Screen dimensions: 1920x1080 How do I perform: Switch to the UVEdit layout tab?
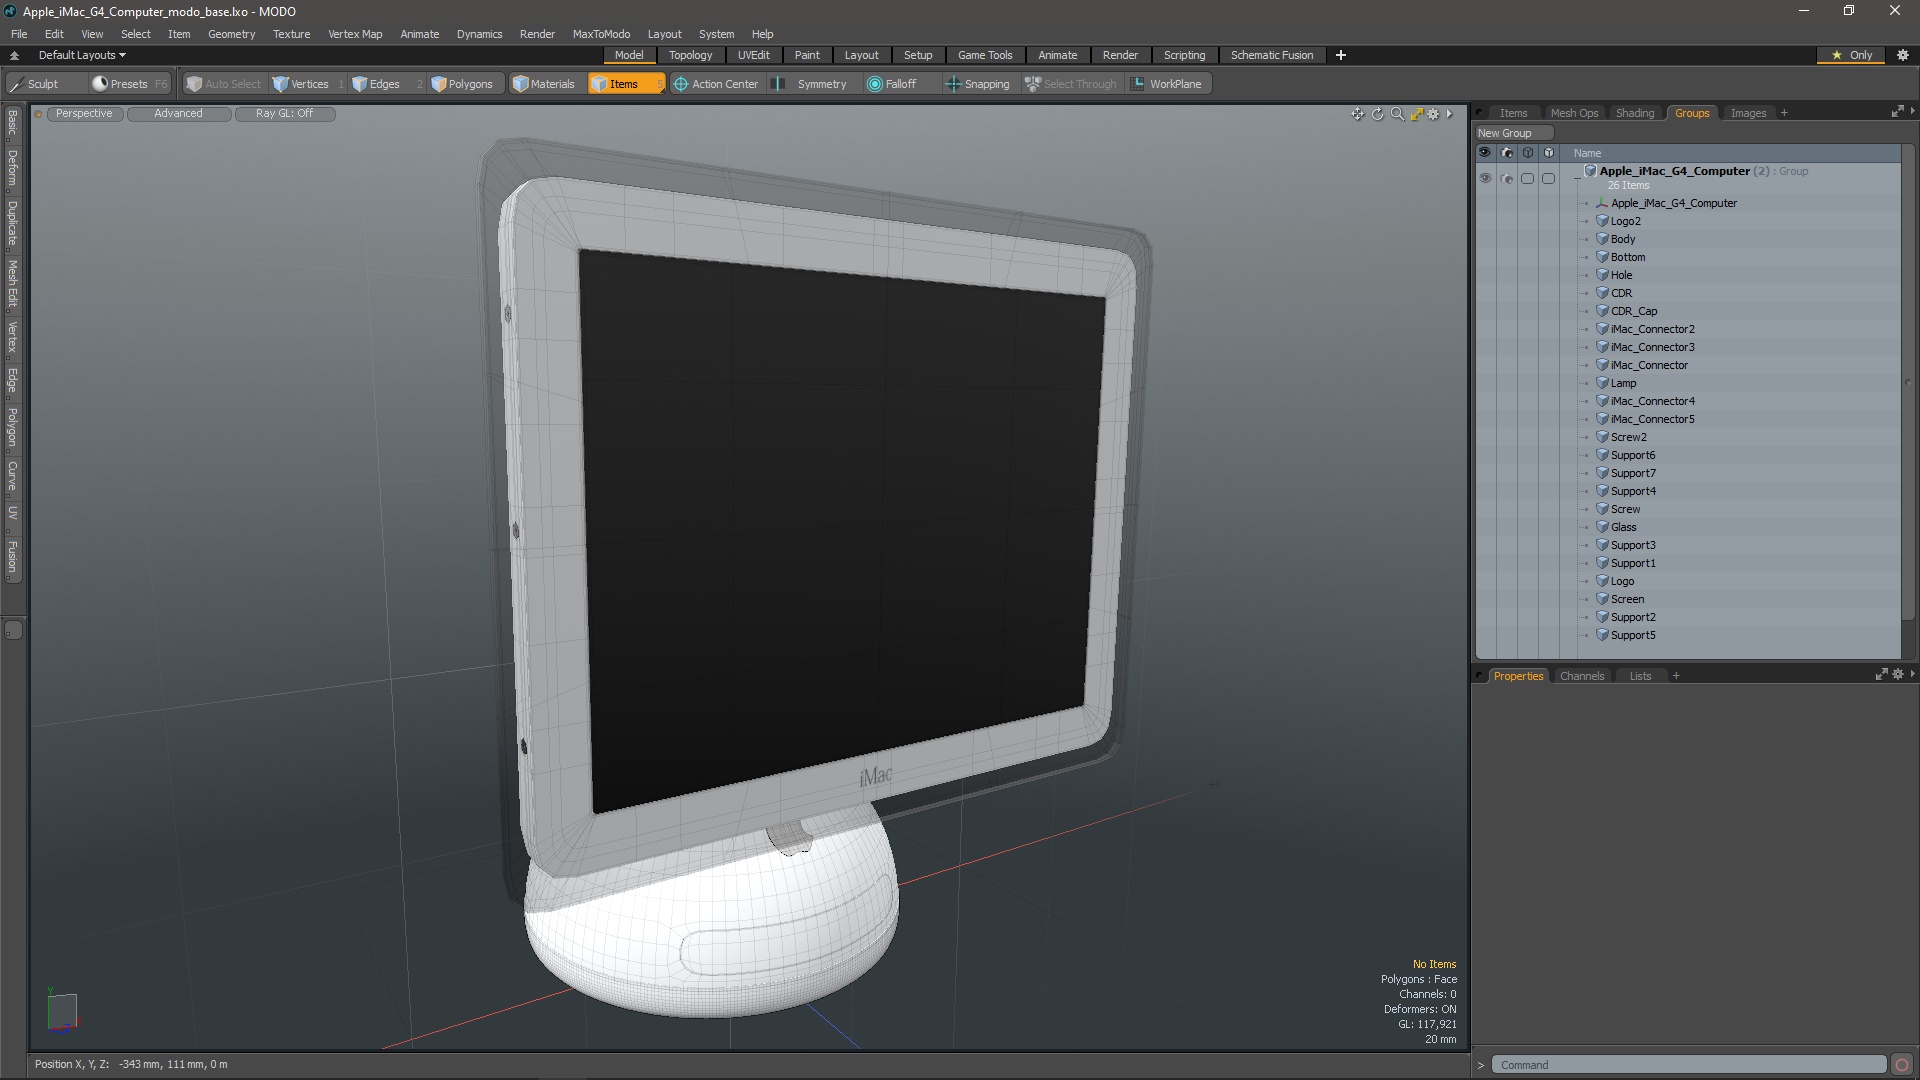pyautogui.click(x=753, y=55)
